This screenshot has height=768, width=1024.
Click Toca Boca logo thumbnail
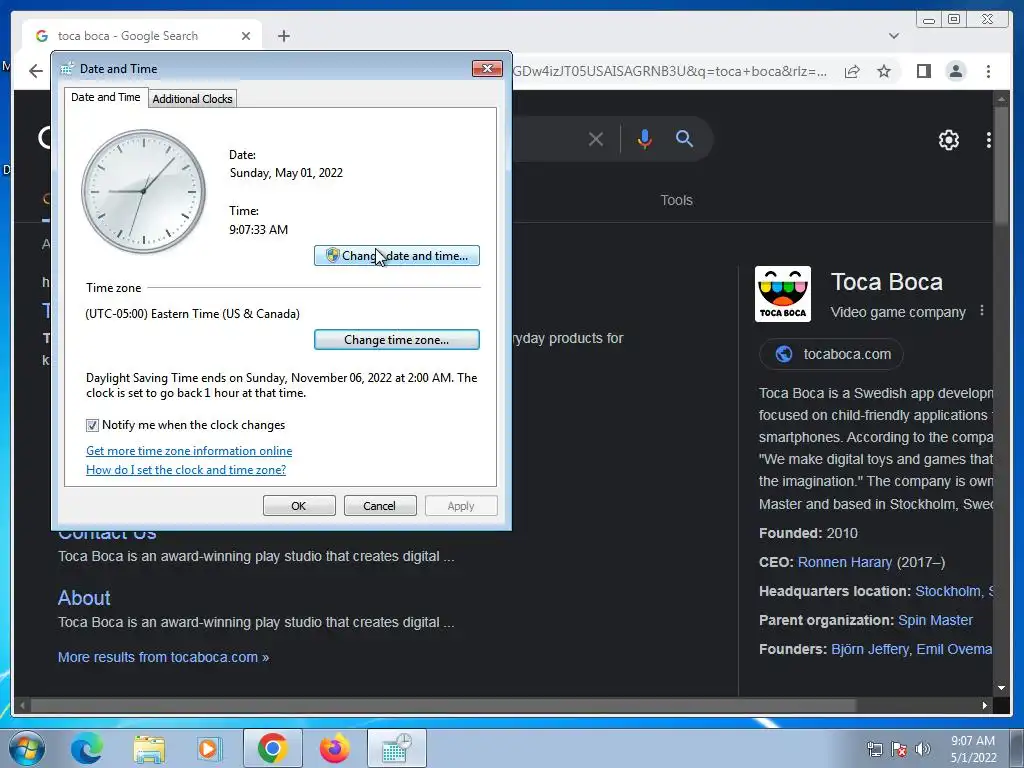point(783,294)
